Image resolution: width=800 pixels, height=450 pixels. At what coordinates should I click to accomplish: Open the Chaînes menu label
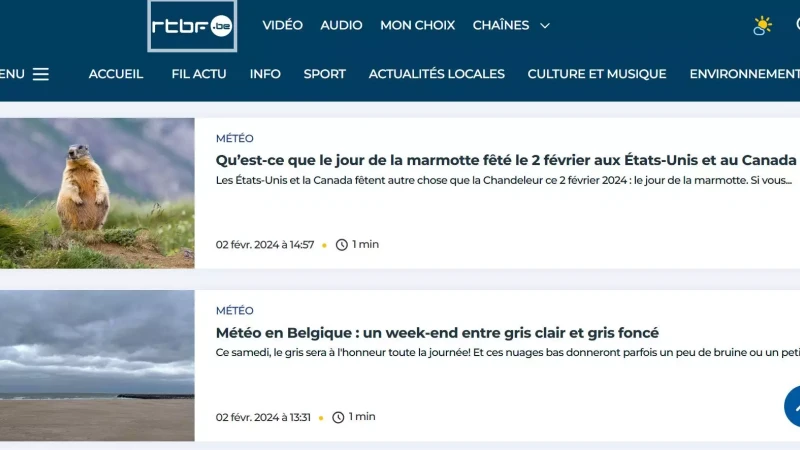click(501, 25)
